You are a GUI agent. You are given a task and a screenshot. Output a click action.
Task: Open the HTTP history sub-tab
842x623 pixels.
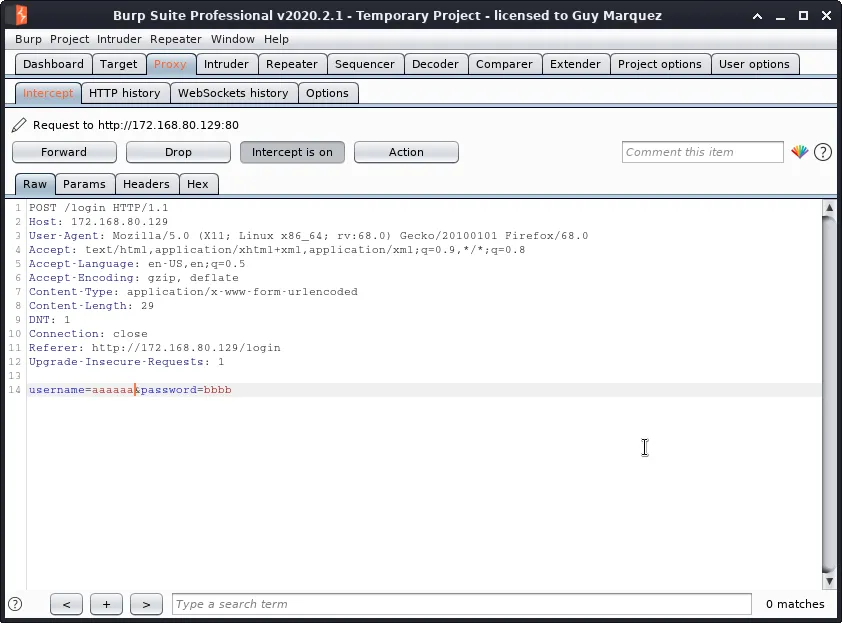pos(125,93)
